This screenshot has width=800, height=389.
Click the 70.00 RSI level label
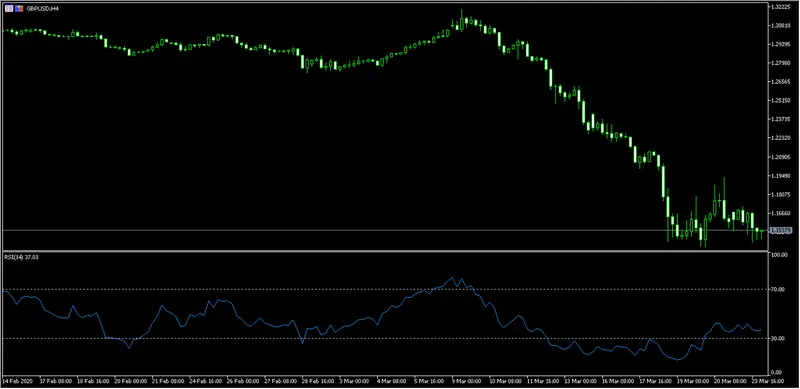pyautogui.click(x=779, y=289)
